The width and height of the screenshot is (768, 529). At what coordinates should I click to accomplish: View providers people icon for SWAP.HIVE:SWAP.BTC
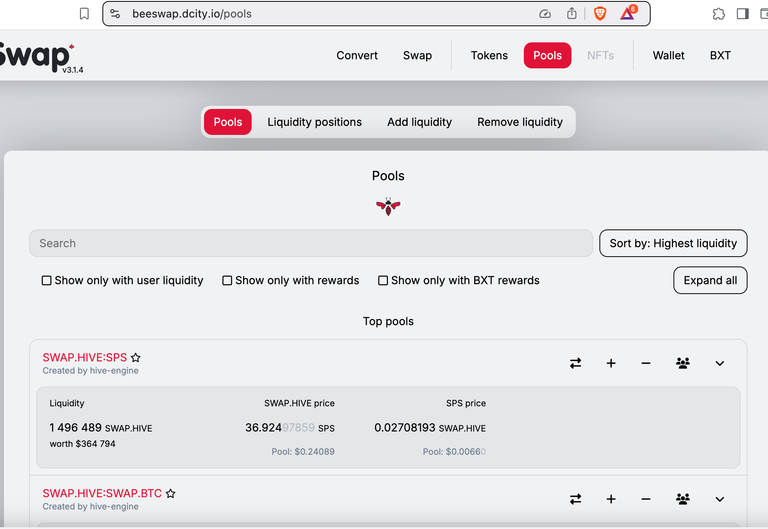tap(683, 499)
